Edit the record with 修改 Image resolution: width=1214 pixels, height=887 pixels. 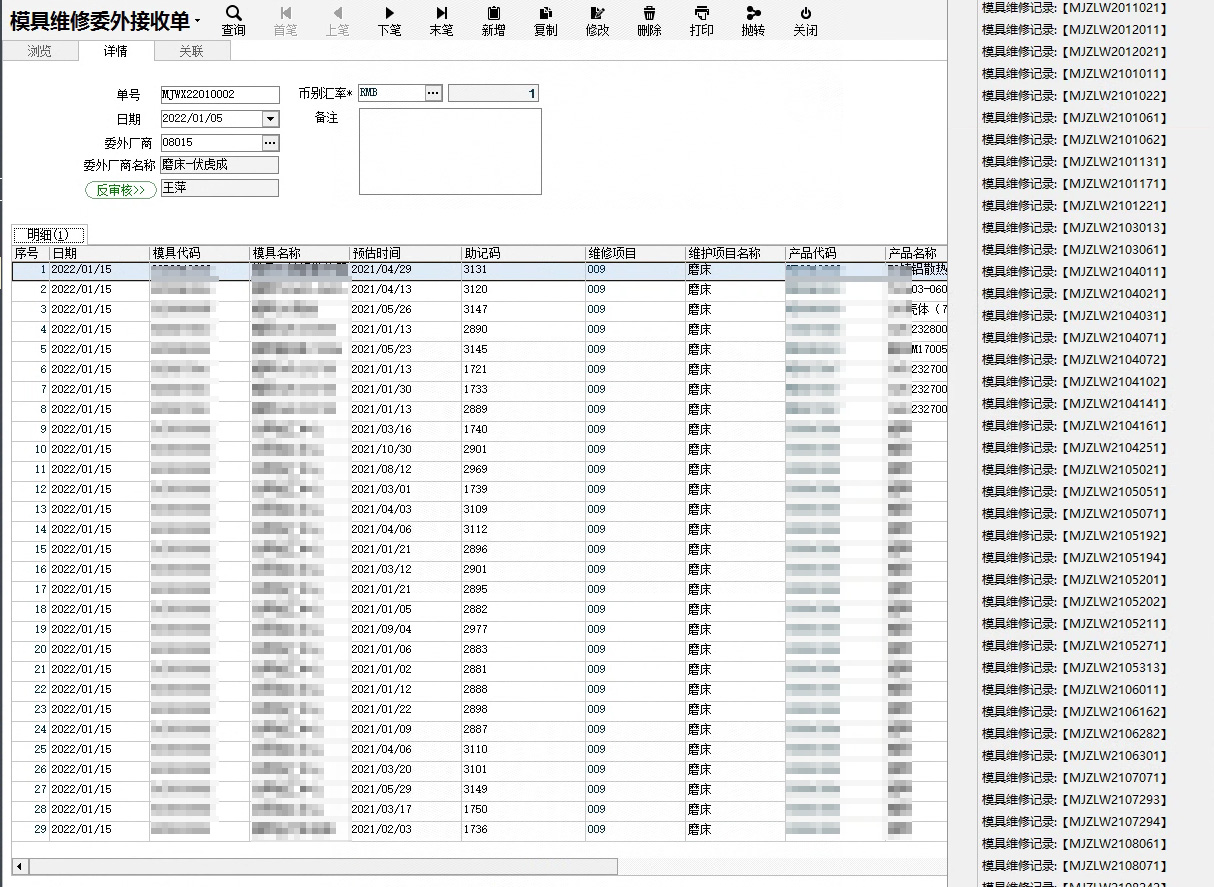tap(597, 21)
